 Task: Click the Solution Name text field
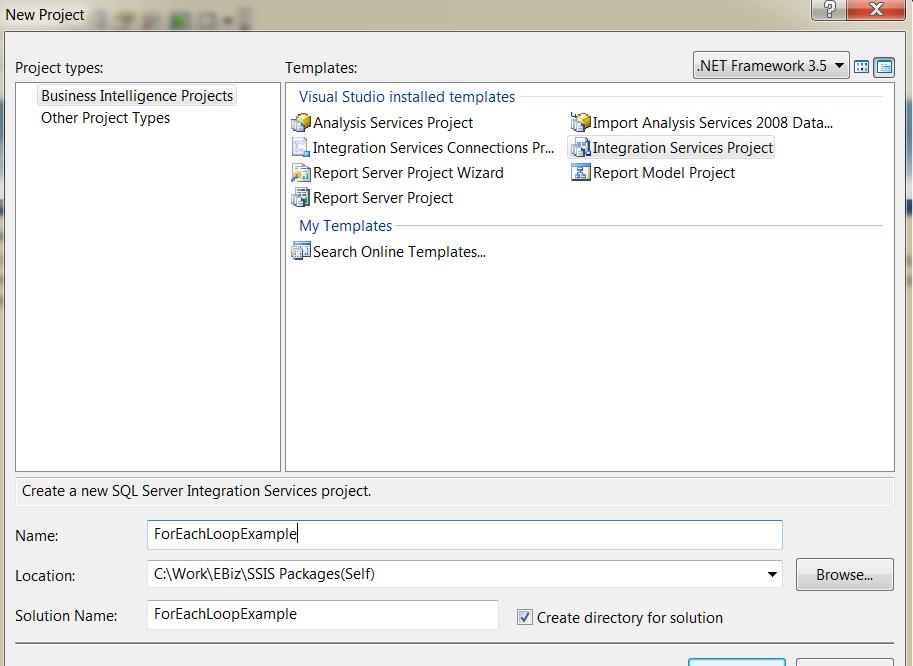[322, 614]
